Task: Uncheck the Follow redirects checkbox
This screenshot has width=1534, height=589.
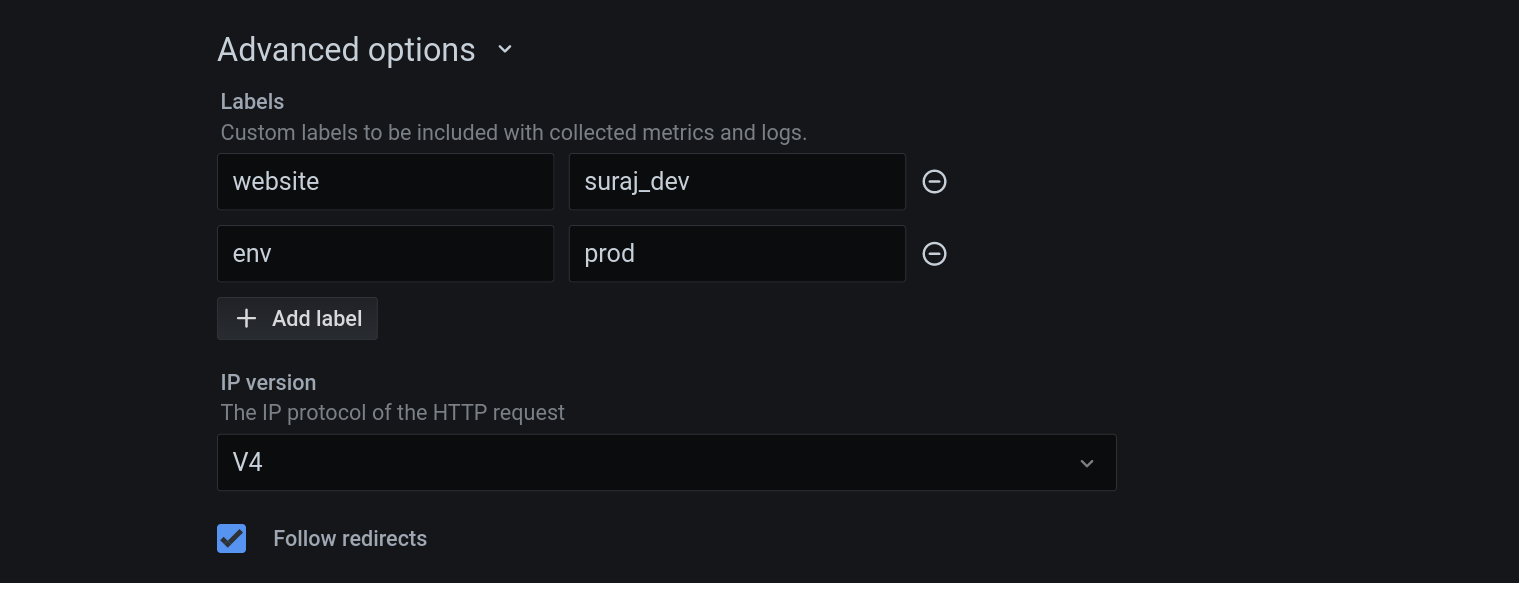Action: pyautogui.click(x=232, y=538)
